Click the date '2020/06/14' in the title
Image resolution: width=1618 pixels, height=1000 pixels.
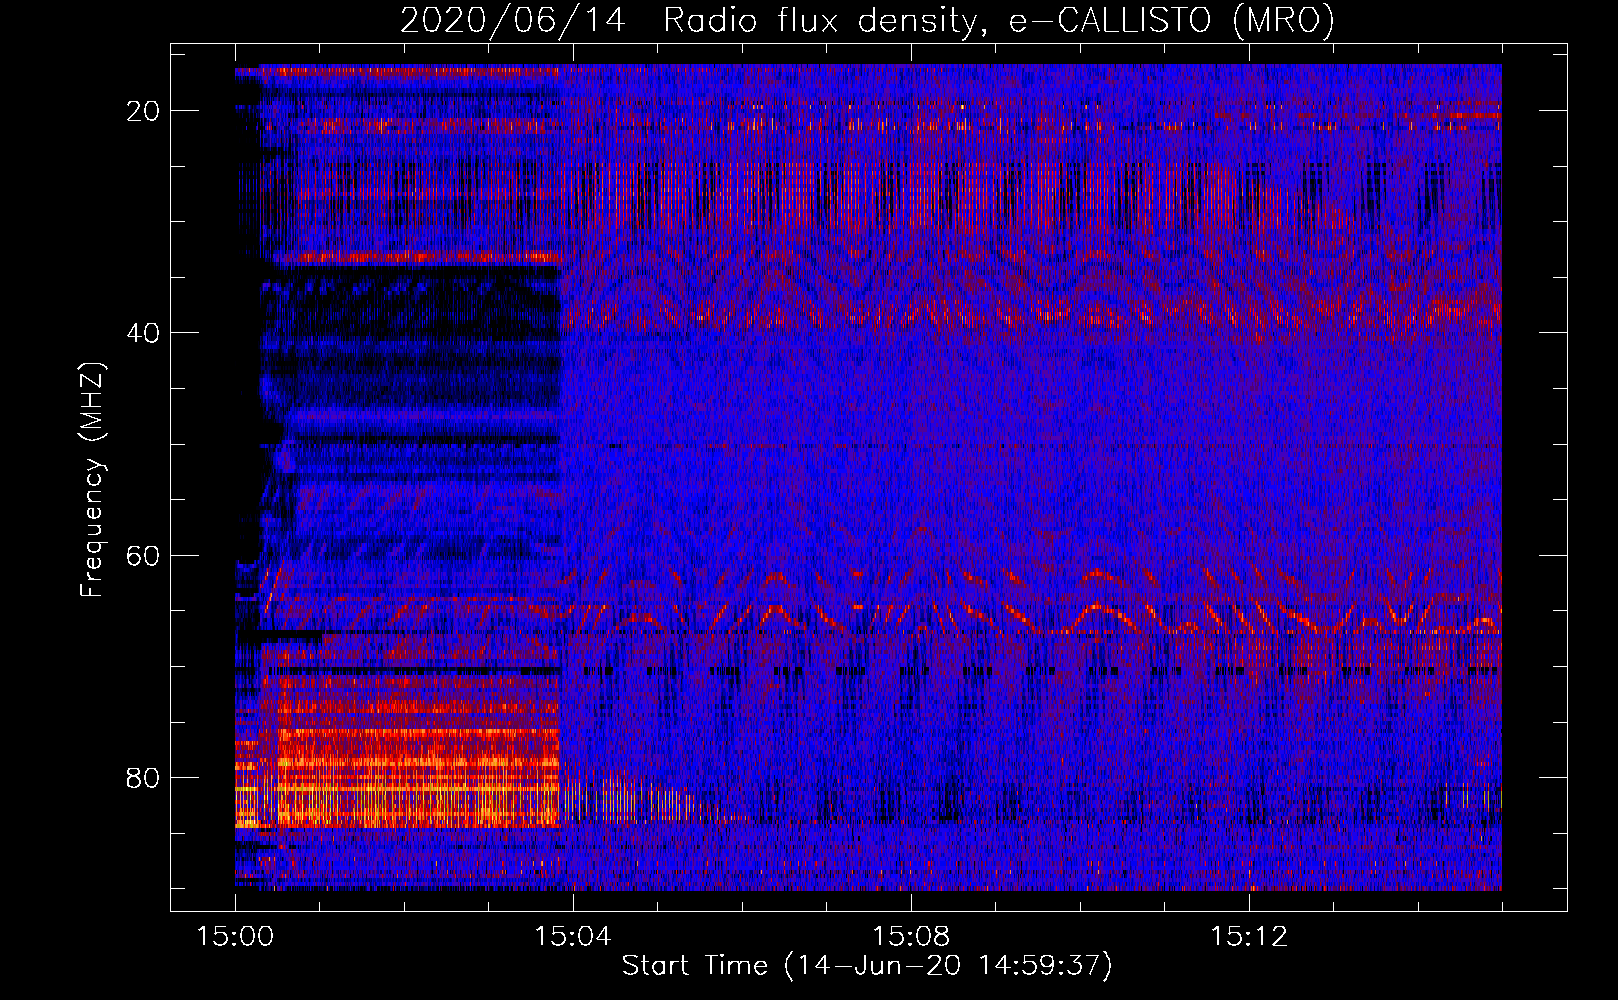click(513, 20)
